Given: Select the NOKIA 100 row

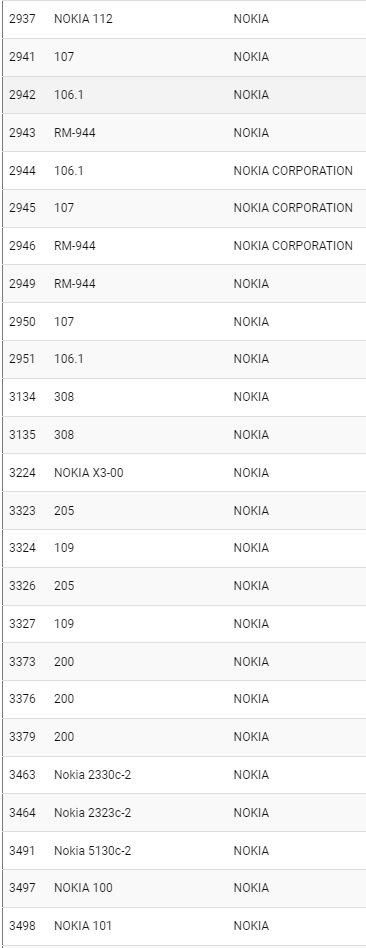Looking at the screenshot, I should (x=184, y=888).
